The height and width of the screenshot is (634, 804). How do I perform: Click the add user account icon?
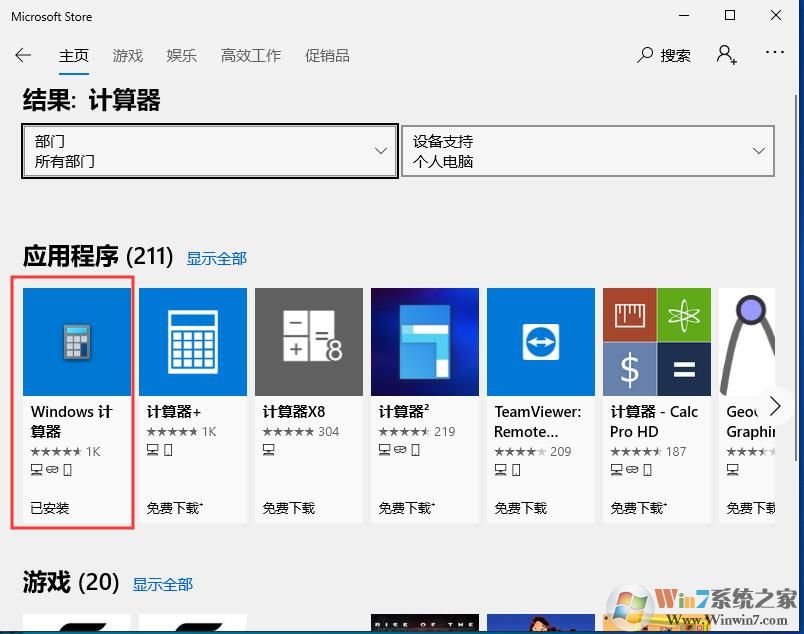(726, 55)
